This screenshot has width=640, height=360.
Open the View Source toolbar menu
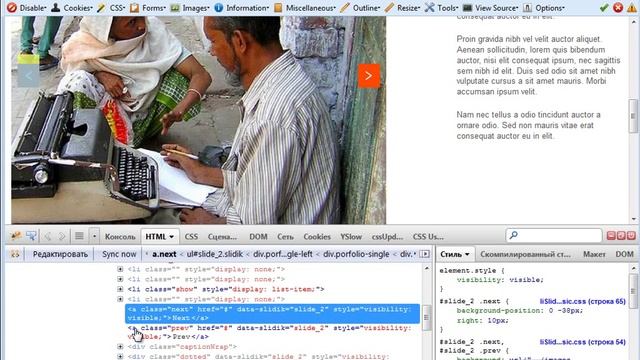491,8
